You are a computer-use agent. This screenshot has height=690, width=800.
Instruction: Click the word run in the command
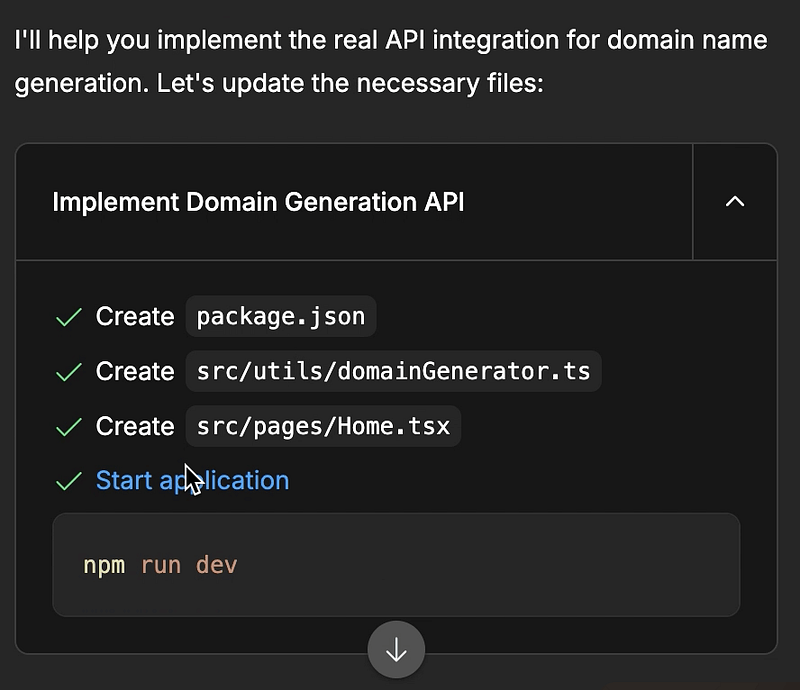(160, 565)
